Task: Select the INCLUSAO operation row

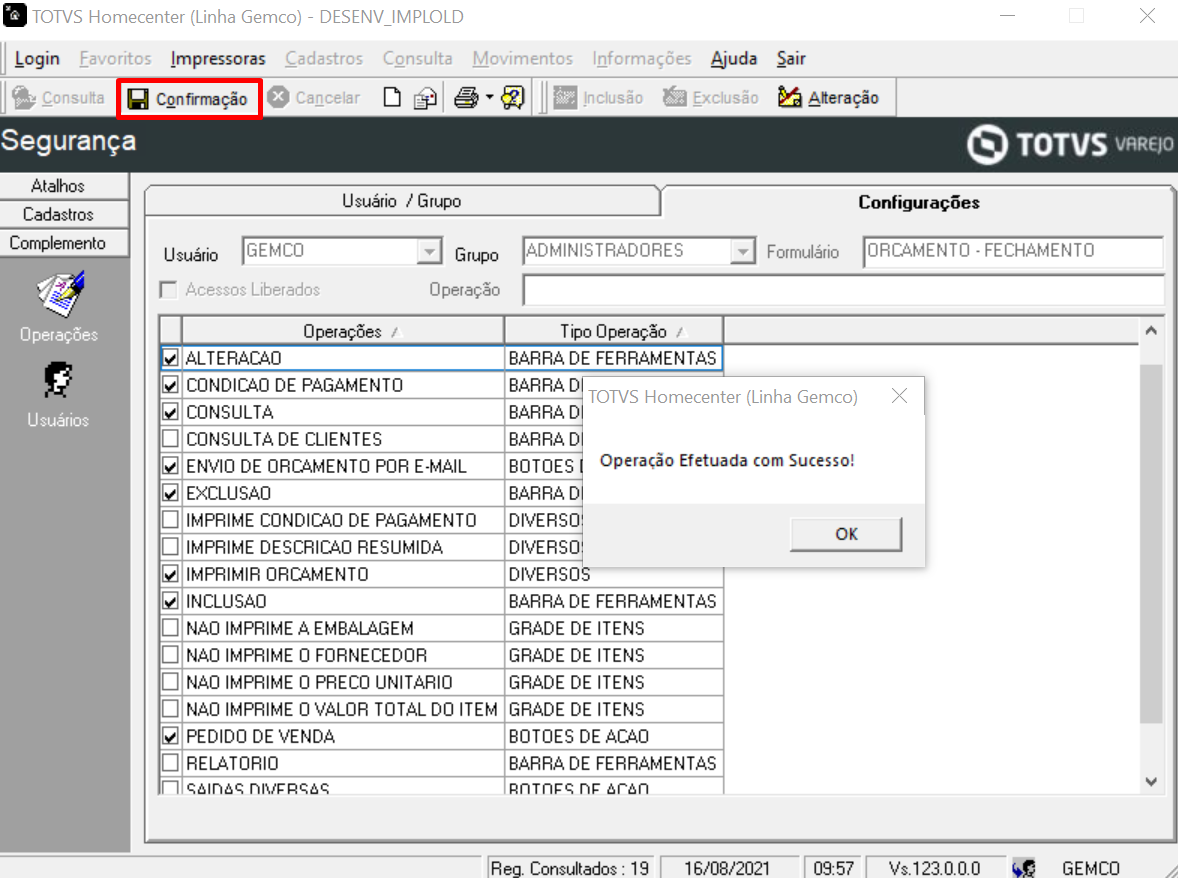Action: point(442,602)
